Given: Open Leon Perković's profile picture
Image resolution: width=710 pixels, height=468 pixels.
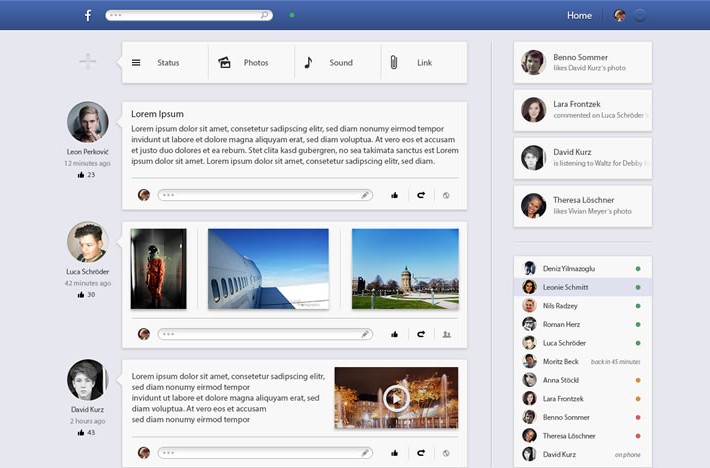Looking at the screenshot, I should tap(88, 122).
